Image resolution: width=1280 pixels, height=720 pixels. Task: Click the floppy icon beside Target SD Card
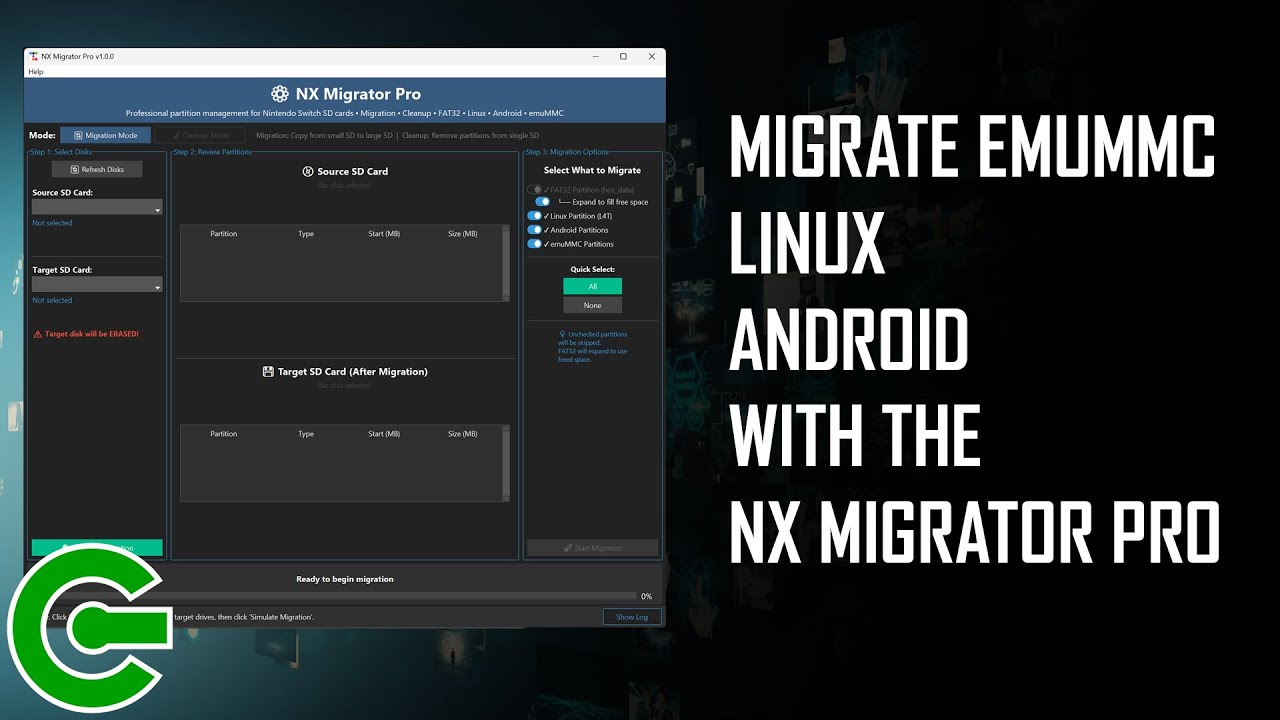pos(268,371)
